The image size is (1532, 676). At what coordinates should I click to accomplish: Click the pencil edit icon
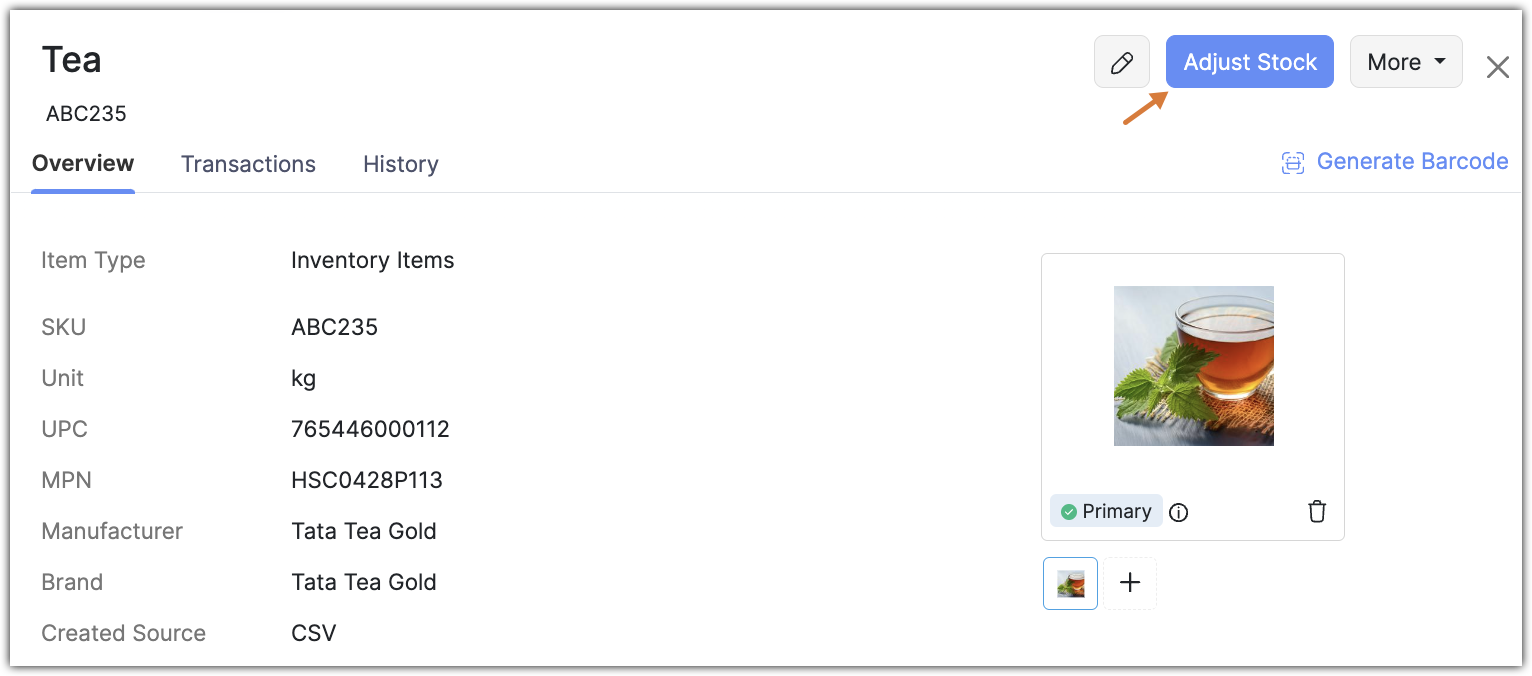click(1121, 63)
